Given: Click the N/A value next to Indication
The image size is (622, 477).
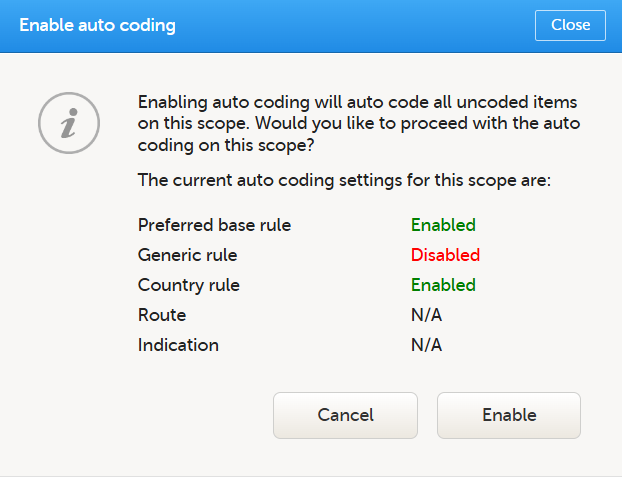Looking at the screenshot, I should click(426, 345).
